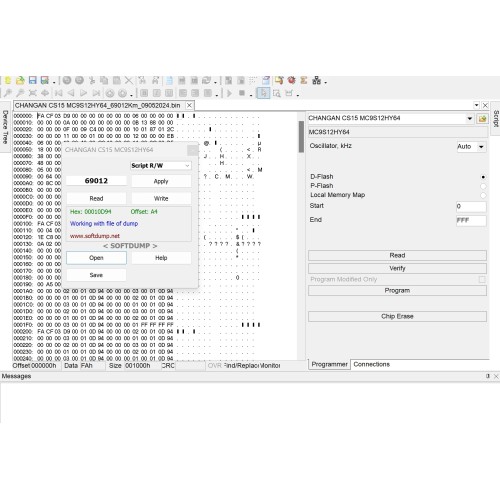Screen dimensions: 500x500
Task: Open the Script R/W dropdown
Action: (x=161, y=166)
